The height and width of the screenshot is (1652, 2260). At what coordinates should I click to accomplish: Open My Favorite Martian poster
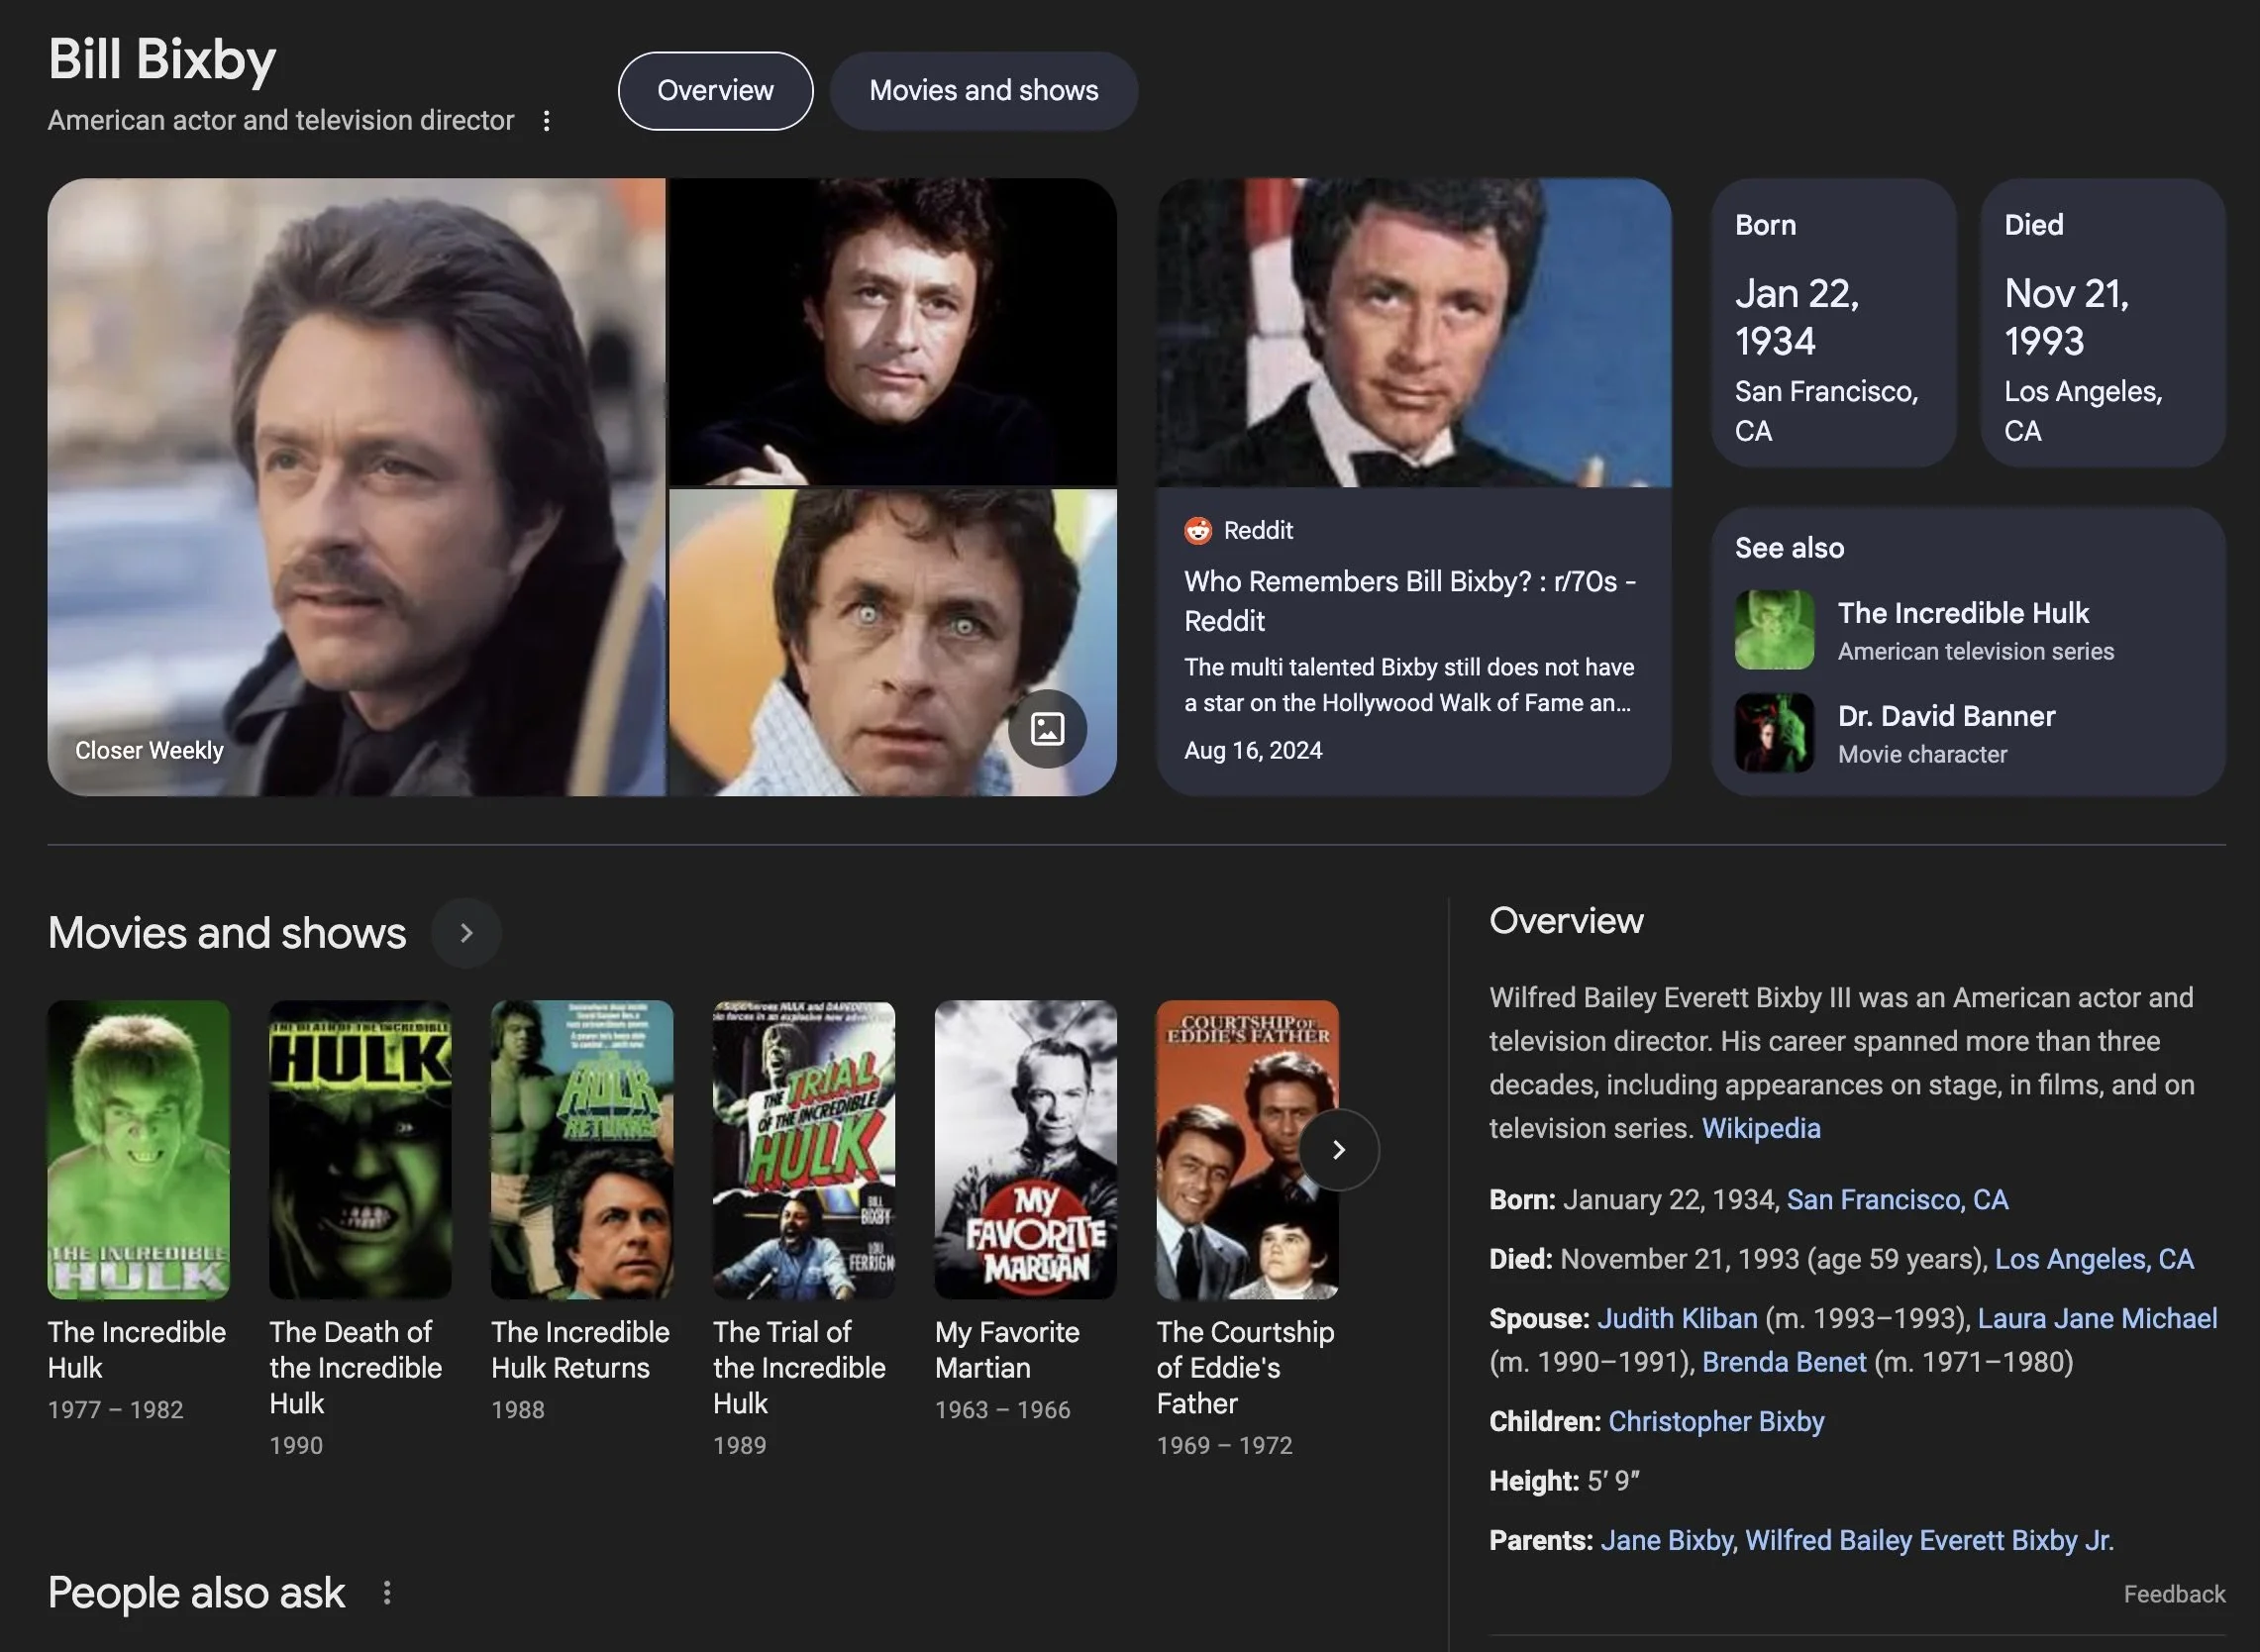[1025, 1150]
